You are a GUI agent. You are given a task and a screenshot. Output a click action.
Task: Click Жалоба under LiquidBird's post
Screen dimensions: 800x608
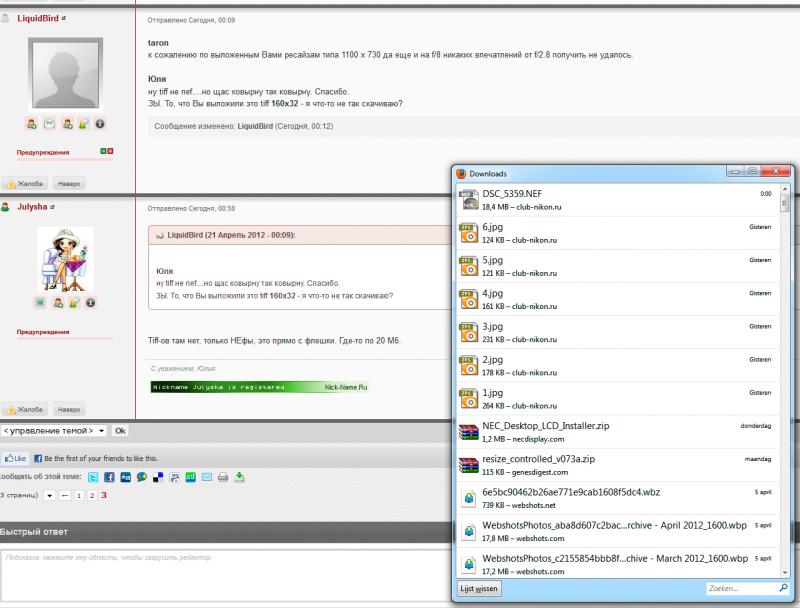pos(24,184)
